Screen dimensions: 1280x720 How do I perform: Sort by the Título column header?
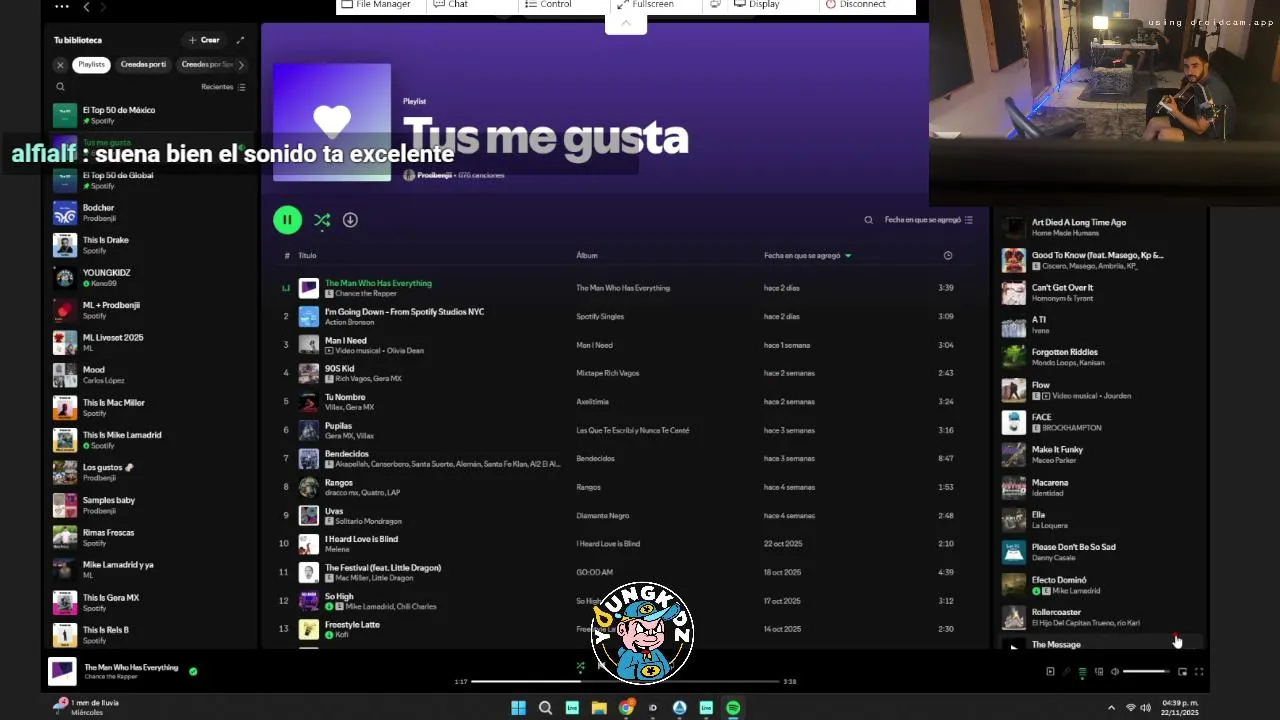pos(307,255)
